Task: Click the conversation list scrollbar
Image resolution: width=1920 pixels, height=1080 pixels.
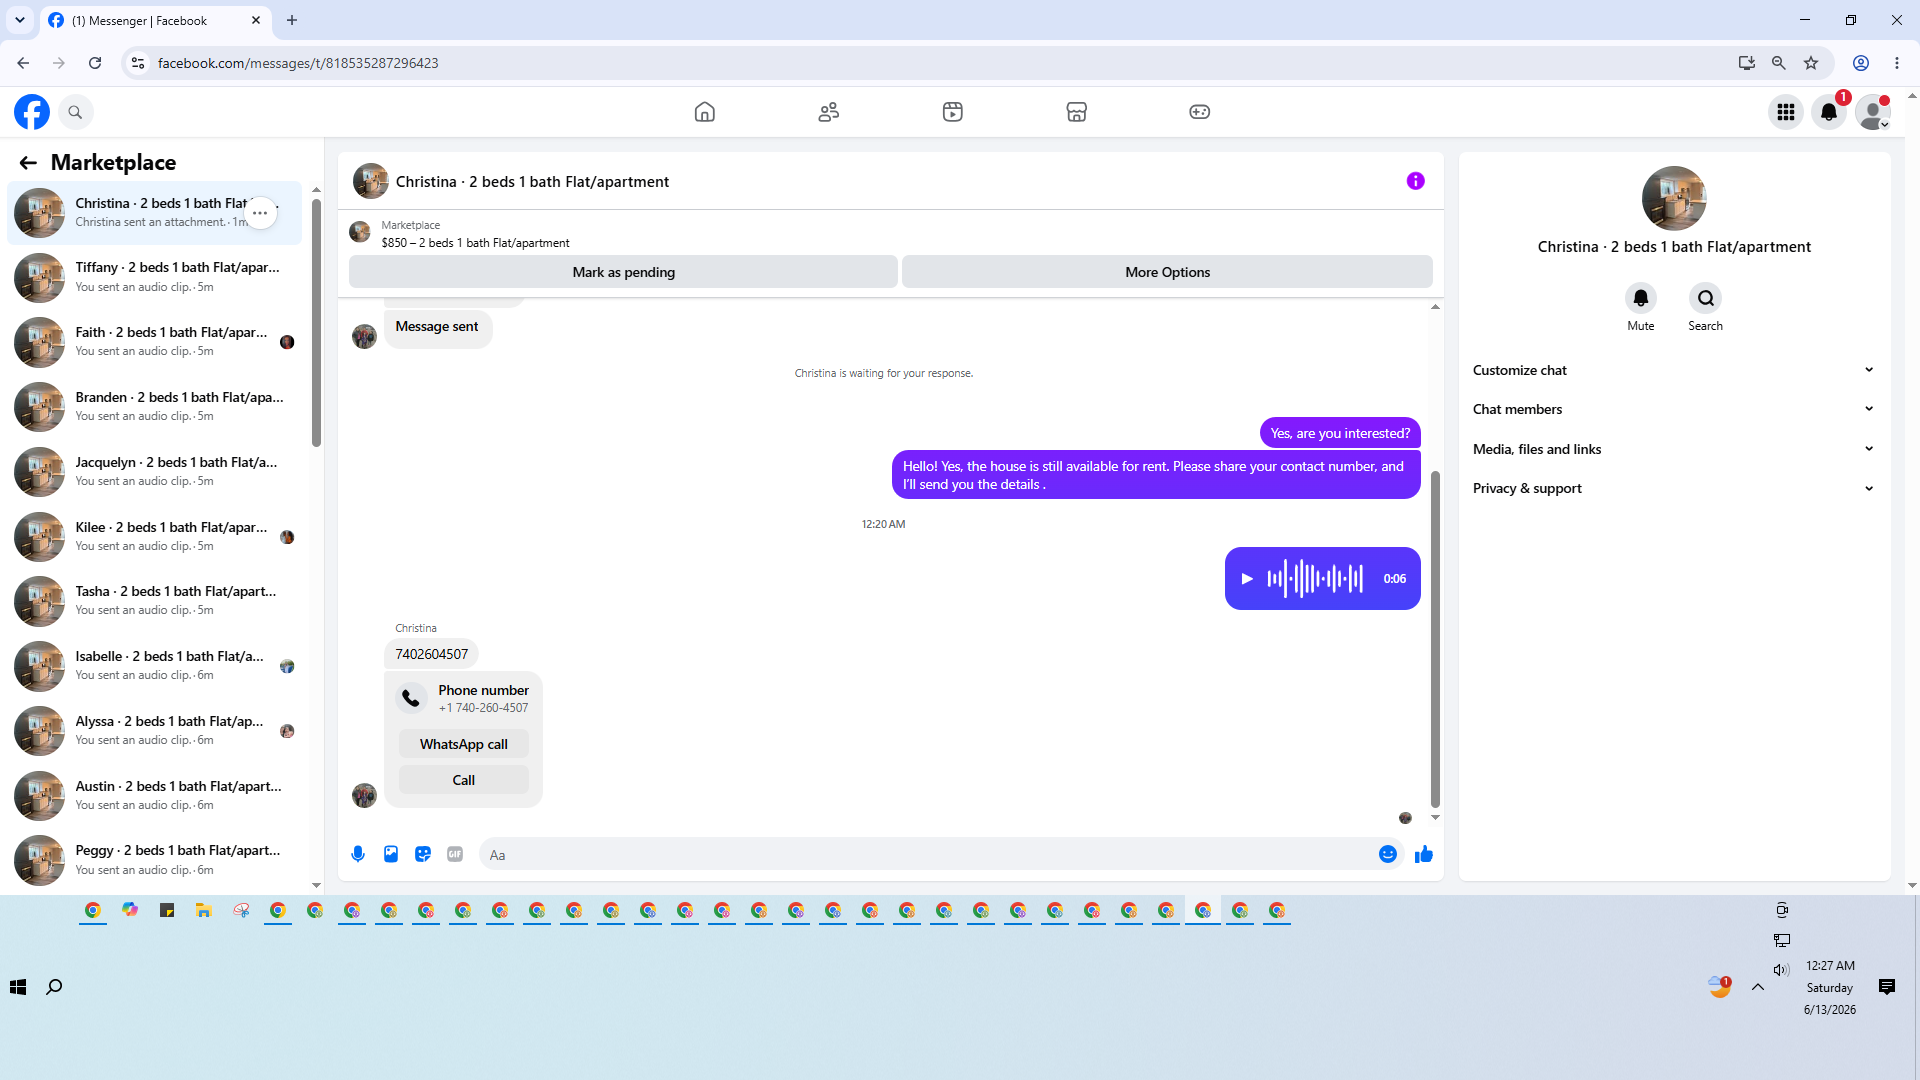Action: [x=316, y=322]
